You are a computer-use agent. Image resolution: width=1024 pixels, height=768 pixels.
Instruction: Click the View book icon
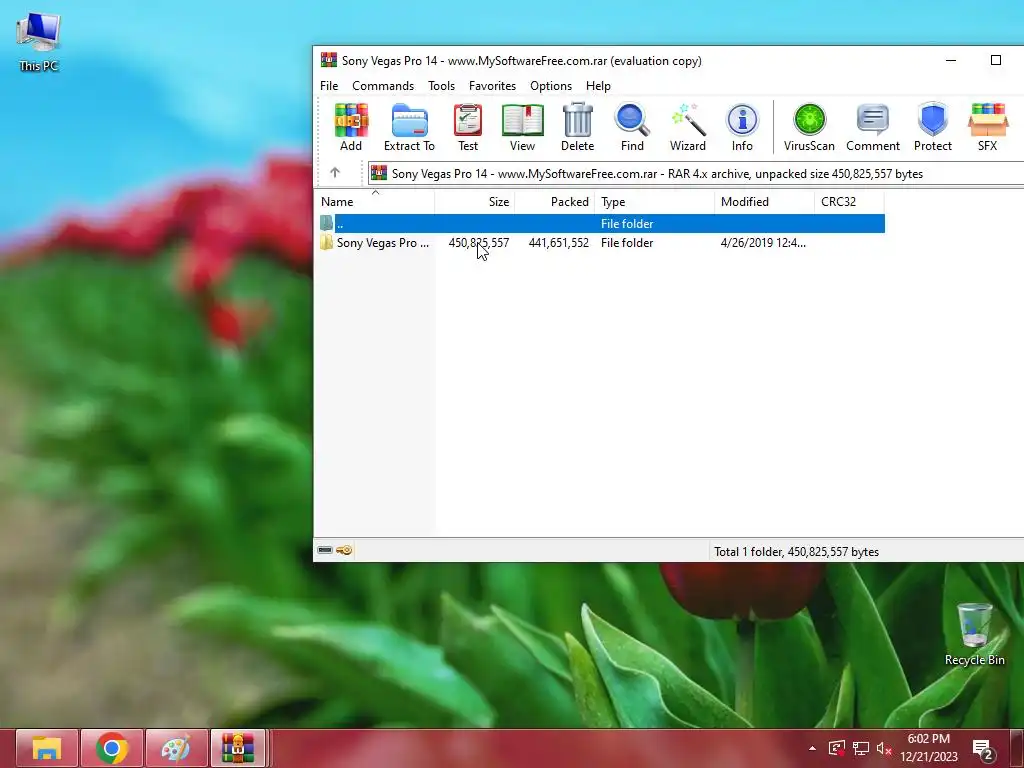point(522,127)
